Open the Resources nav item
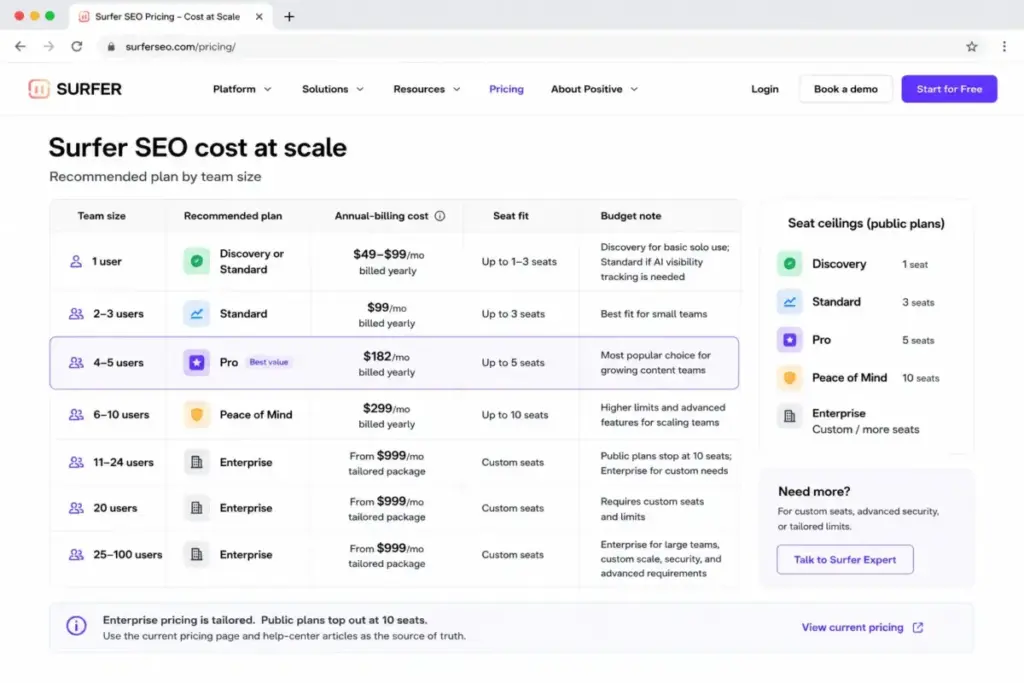 pos(419,89)
